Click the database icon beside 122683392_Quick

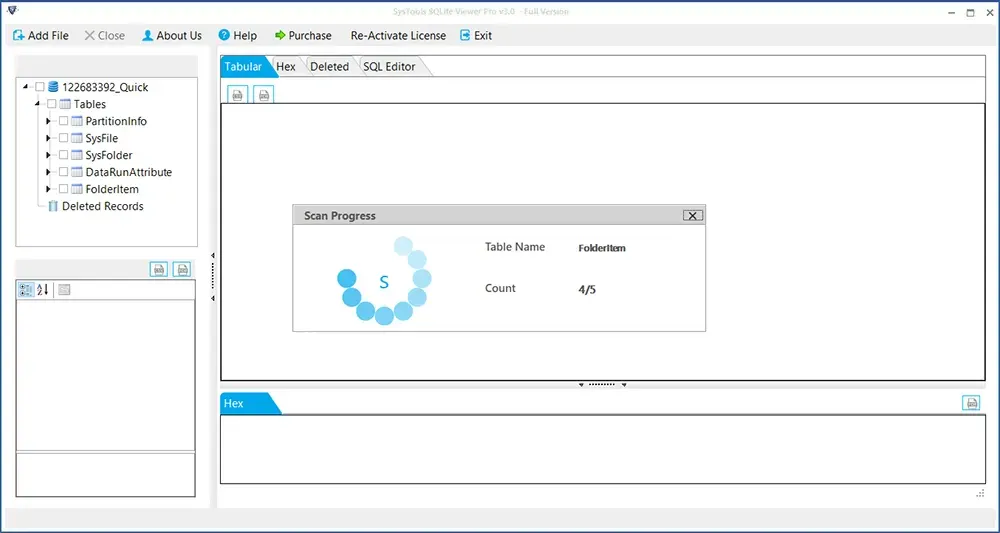click(x=53, y=87)
